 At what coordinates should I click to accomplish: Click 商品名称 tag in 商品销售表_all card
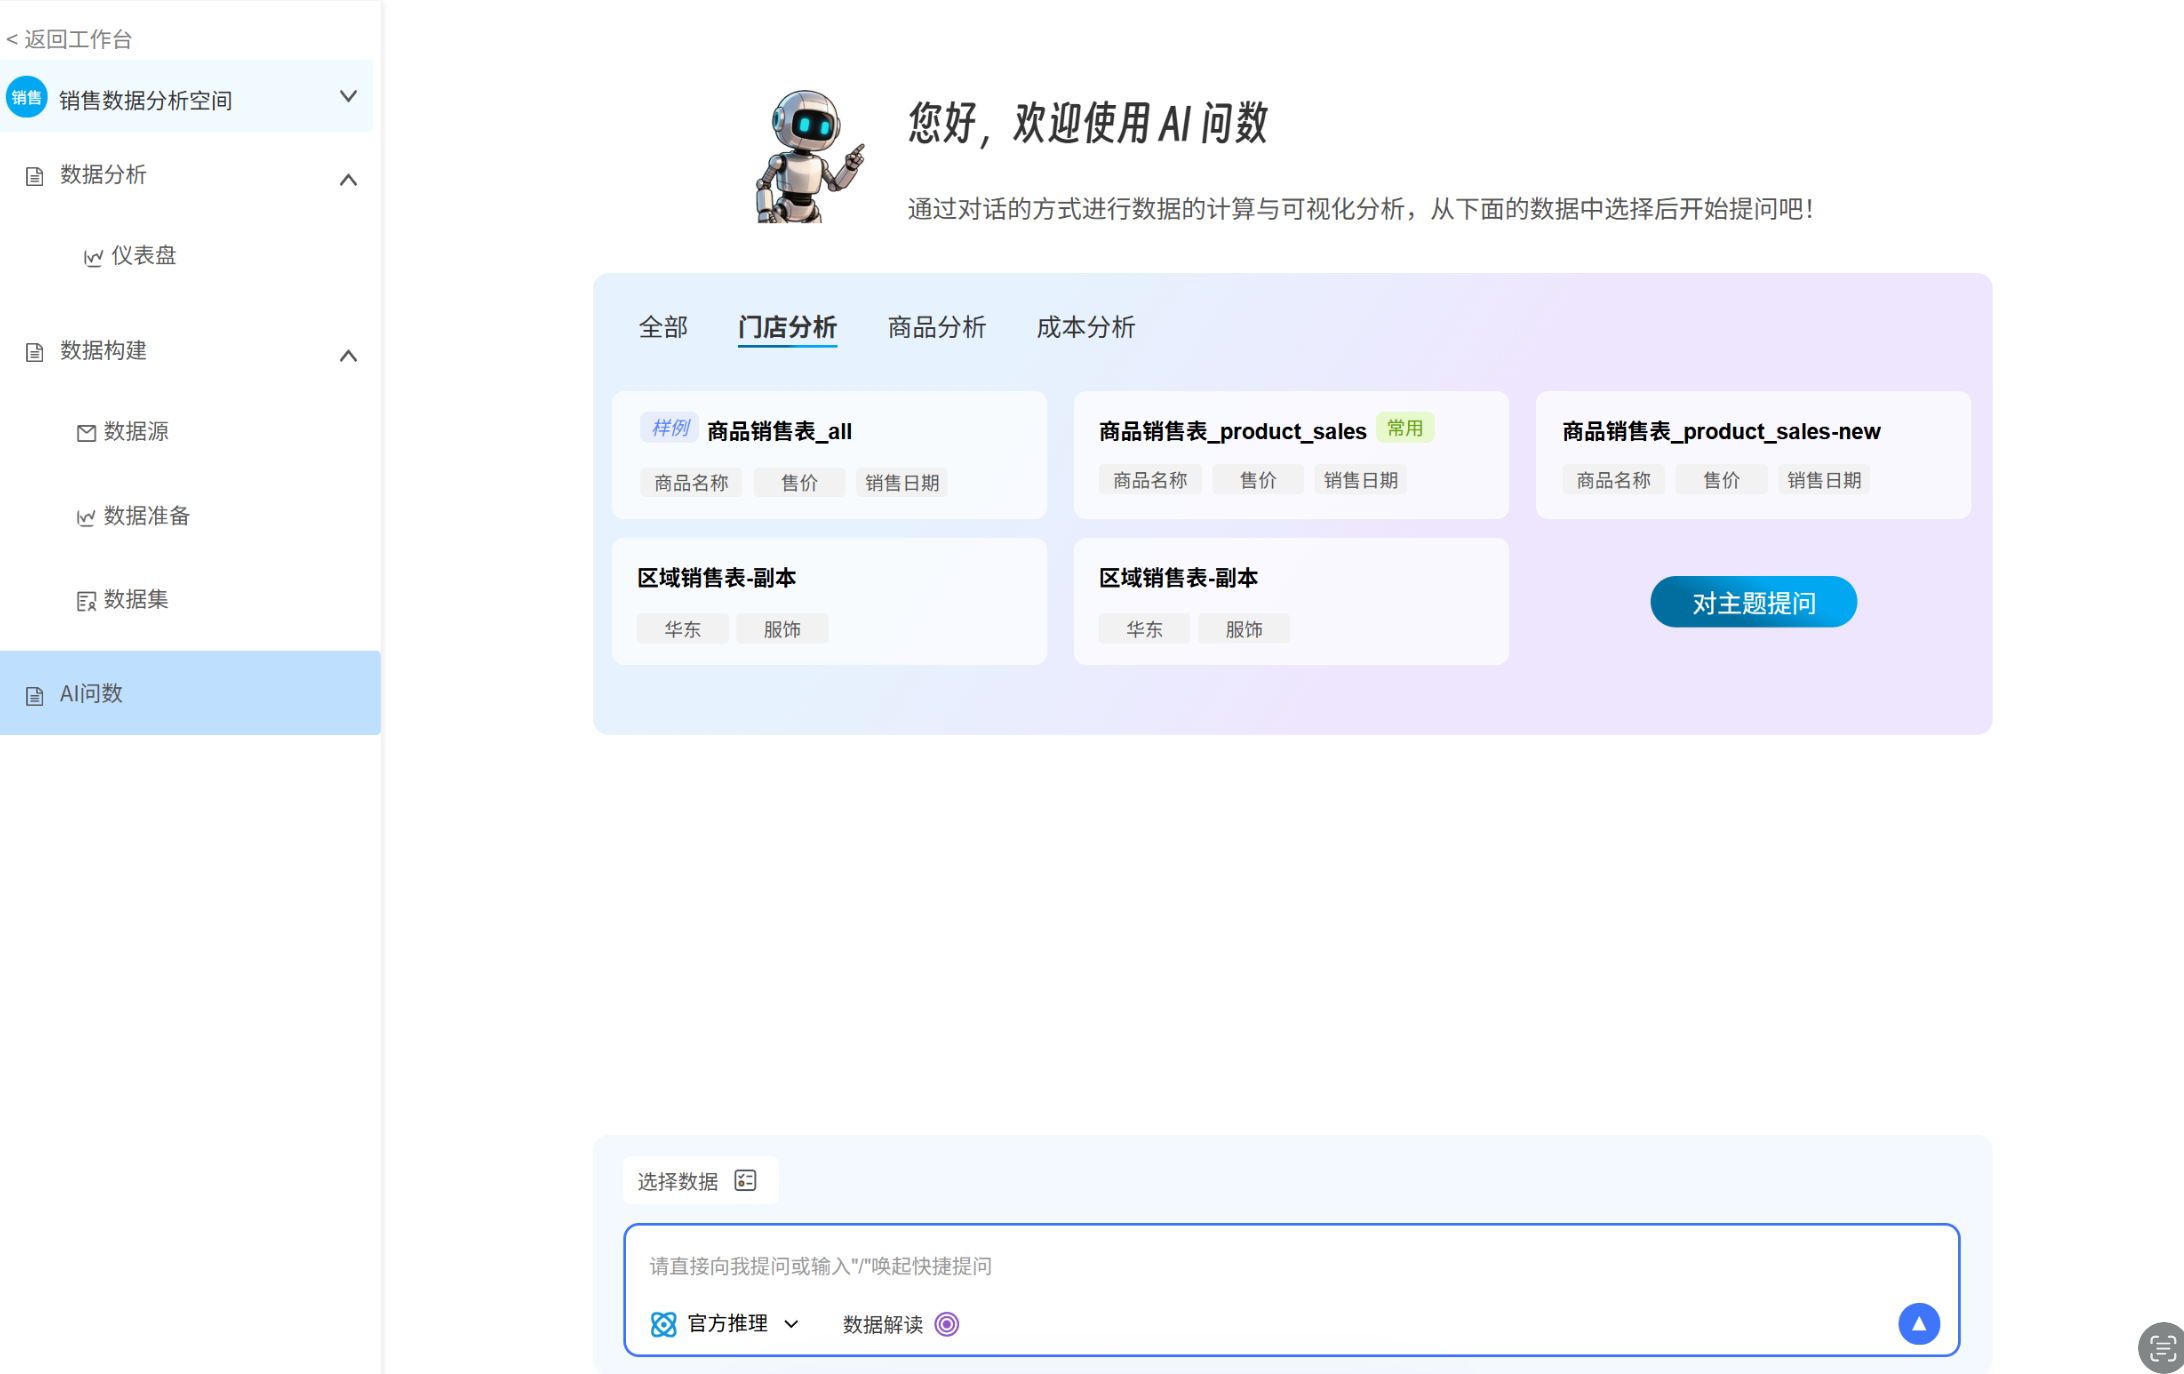(691, 483)
